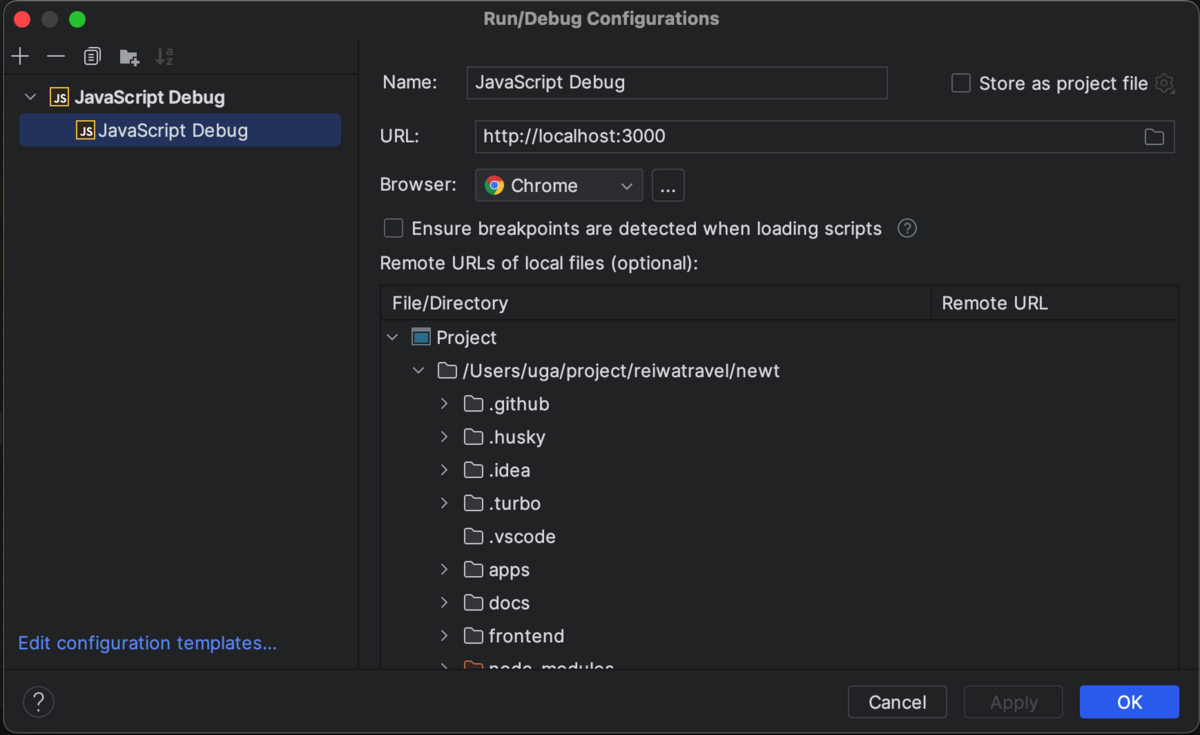
Task: Select the JavaScript Debug configuration in sidebar
Action: coord(180,130)
